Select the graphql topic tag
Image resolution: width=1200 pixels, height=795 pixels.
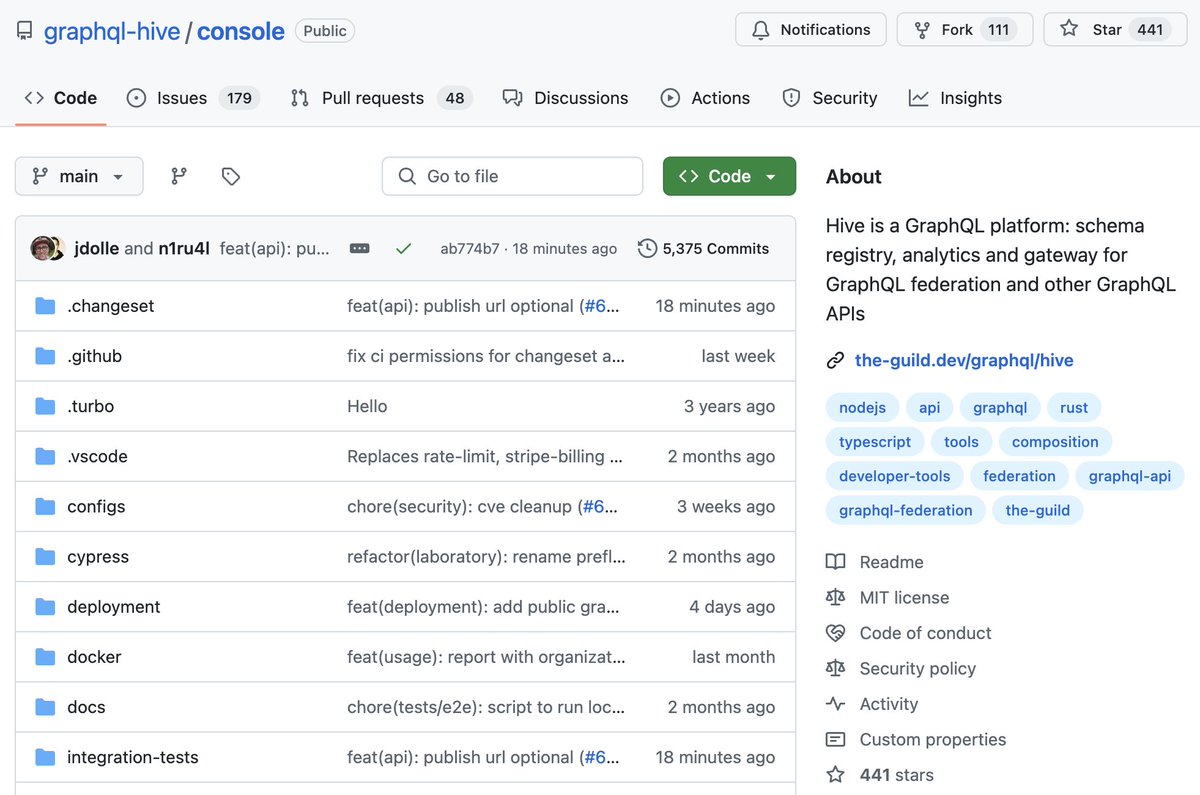pos(1000,408)
